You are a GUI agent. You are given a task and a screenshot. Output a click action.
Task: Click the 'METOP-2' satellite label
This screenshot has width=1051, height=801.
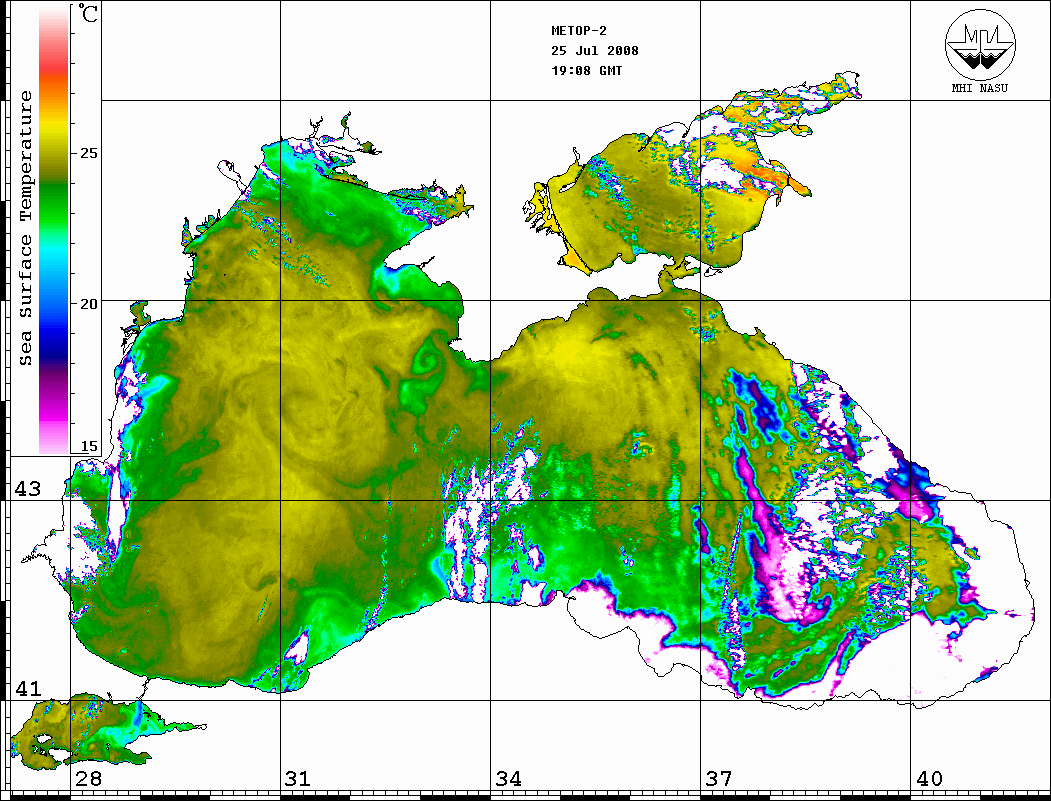[578, 31]
